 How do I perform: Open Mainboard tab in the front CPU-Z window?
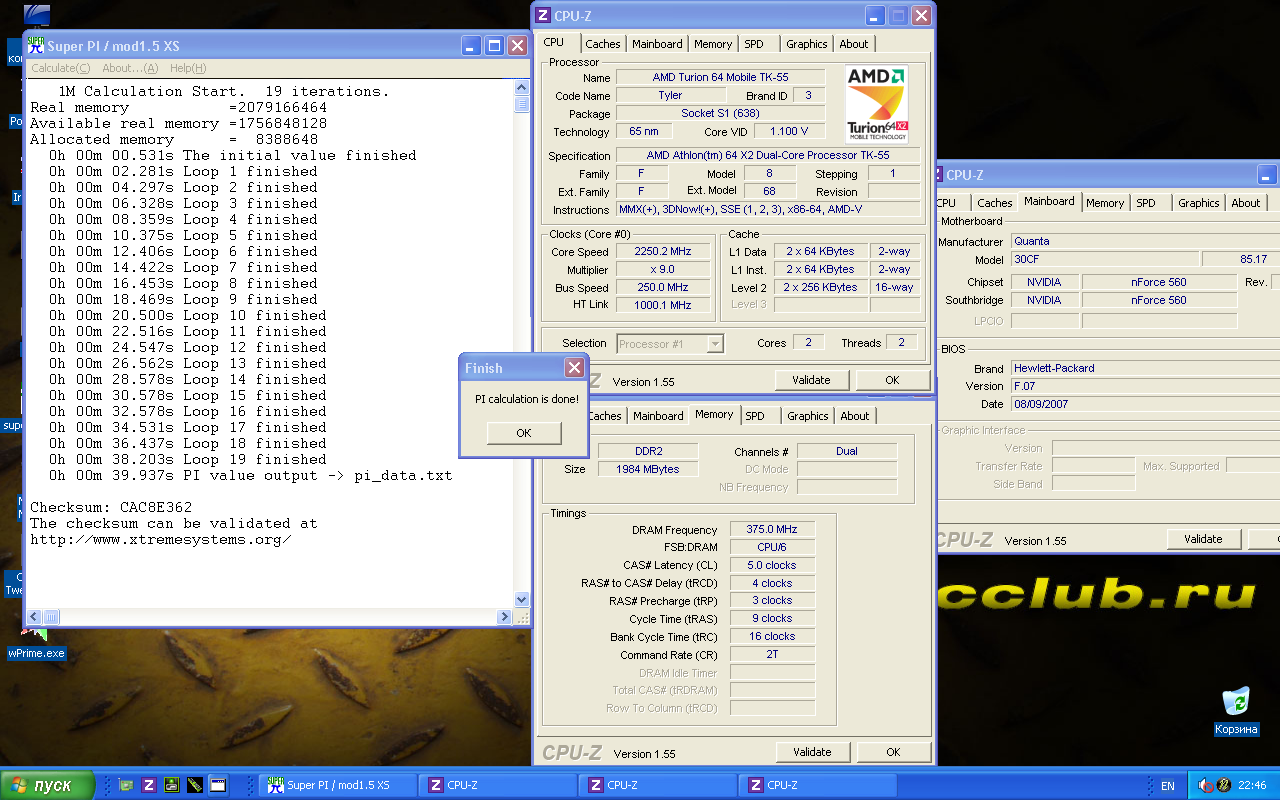click(x=657, y=44)
